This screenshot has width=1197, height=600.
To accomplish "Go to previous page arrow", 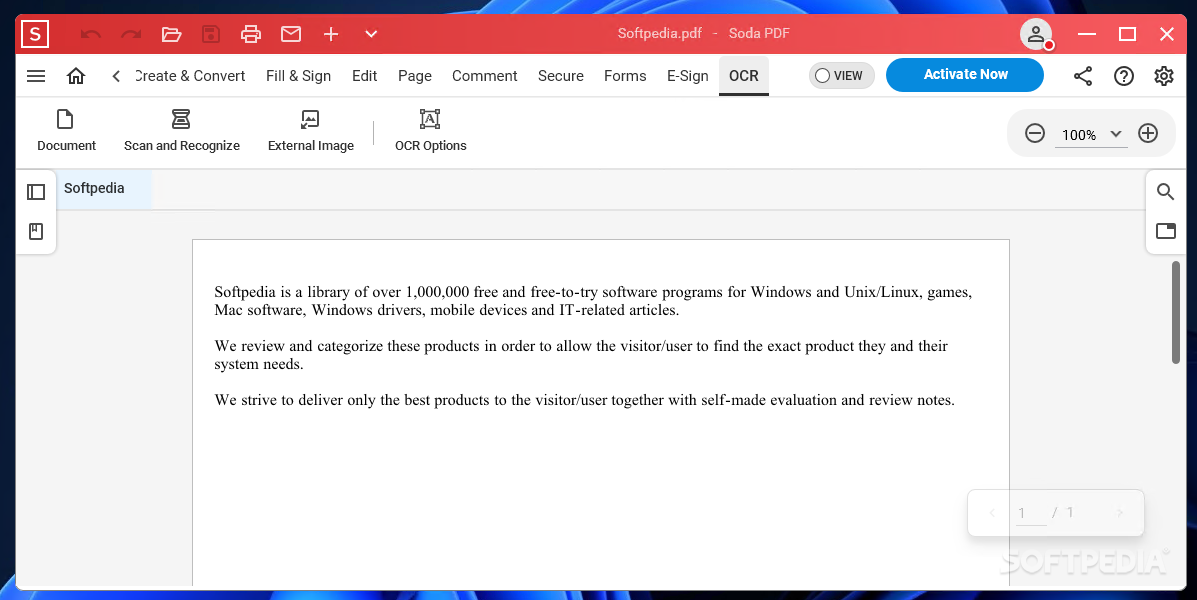I will click(992, 513).
